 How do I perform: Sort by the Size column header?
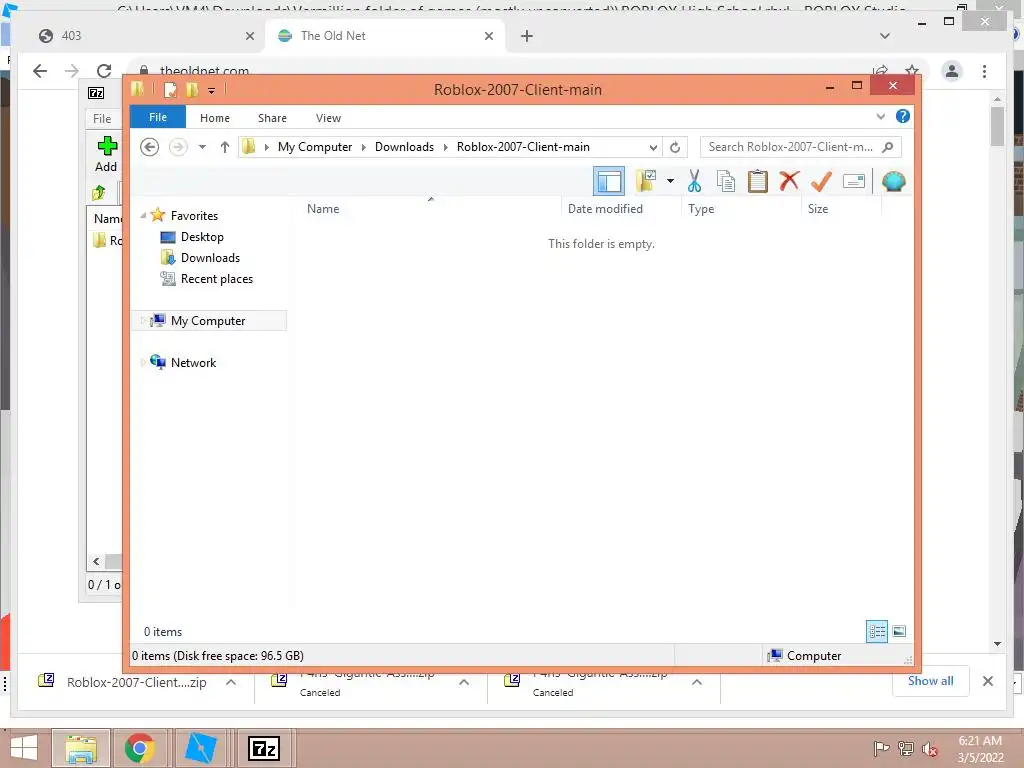coord(841,209)
